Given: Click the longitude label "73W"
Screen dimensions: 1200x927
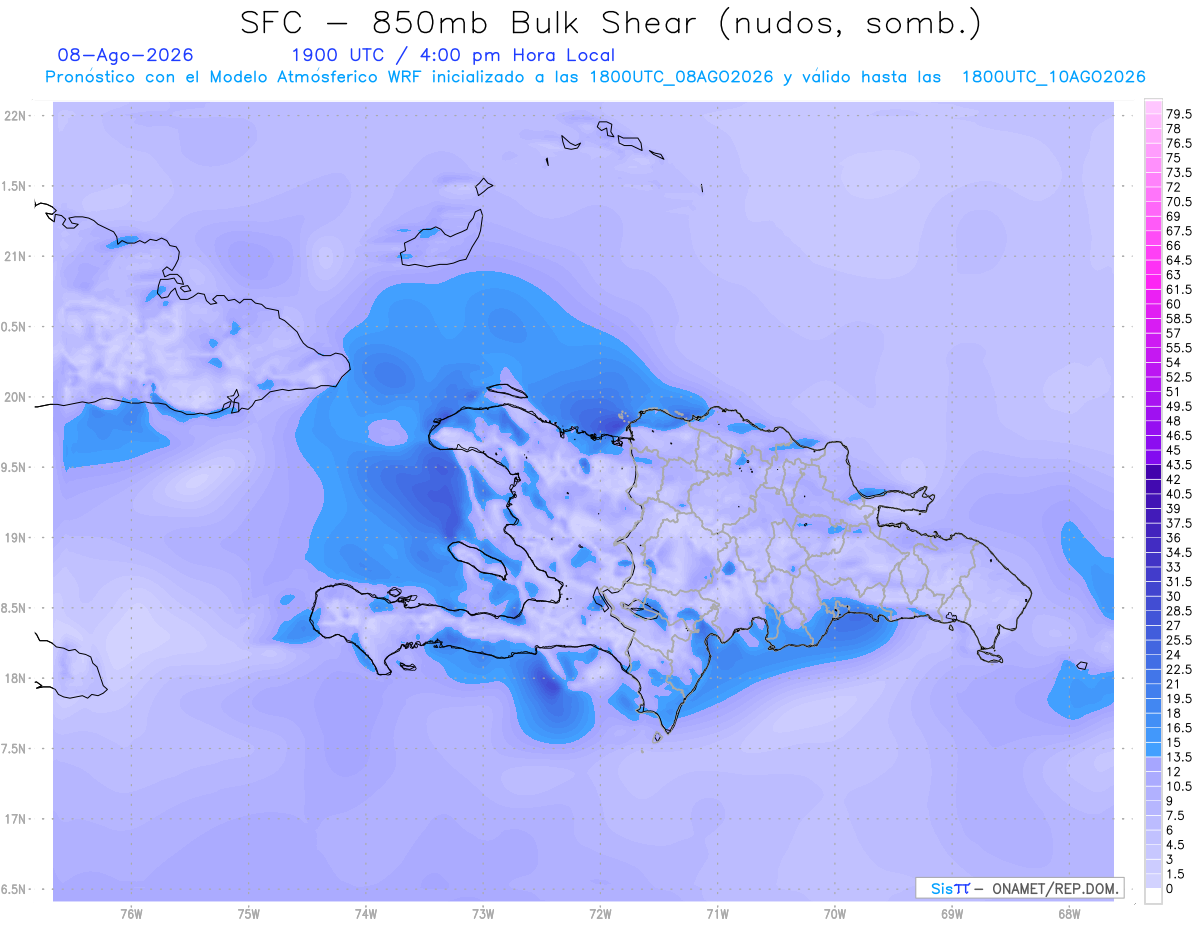Looking at the screenshot, I should (483, 914).
